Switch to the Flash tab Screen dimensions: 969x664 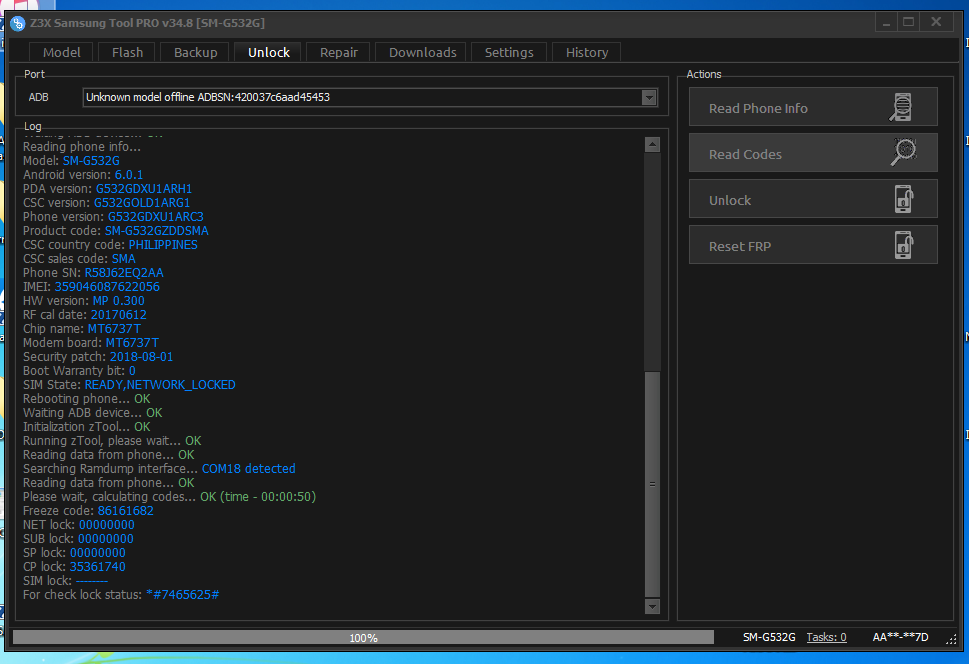tap(127, 53)
